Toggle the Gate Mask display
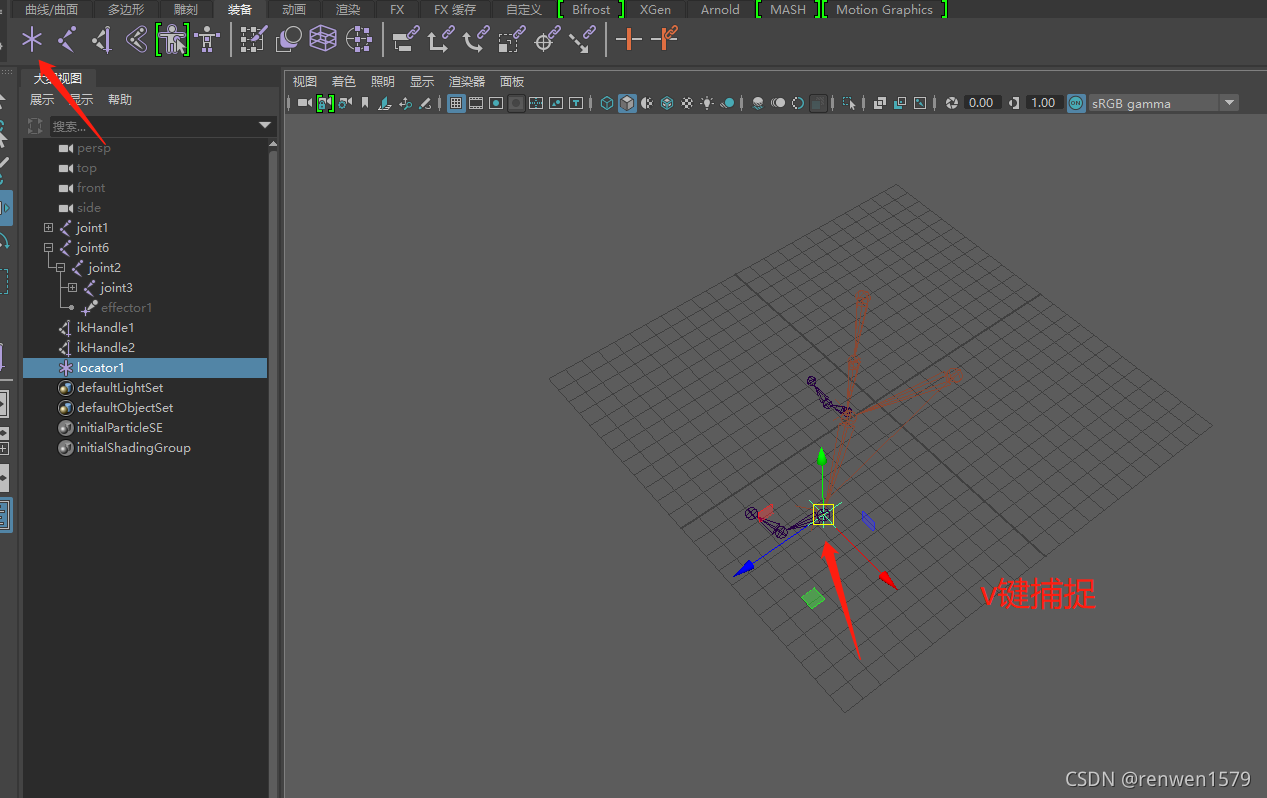Image resolution: width=1267 pixels, height=798 pixels. click(516, 103)
